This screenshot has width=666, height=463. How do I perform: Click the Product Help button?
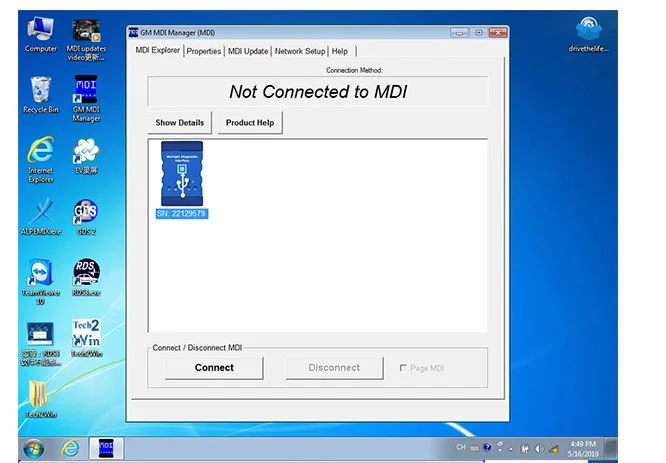[x=250, y=122]
